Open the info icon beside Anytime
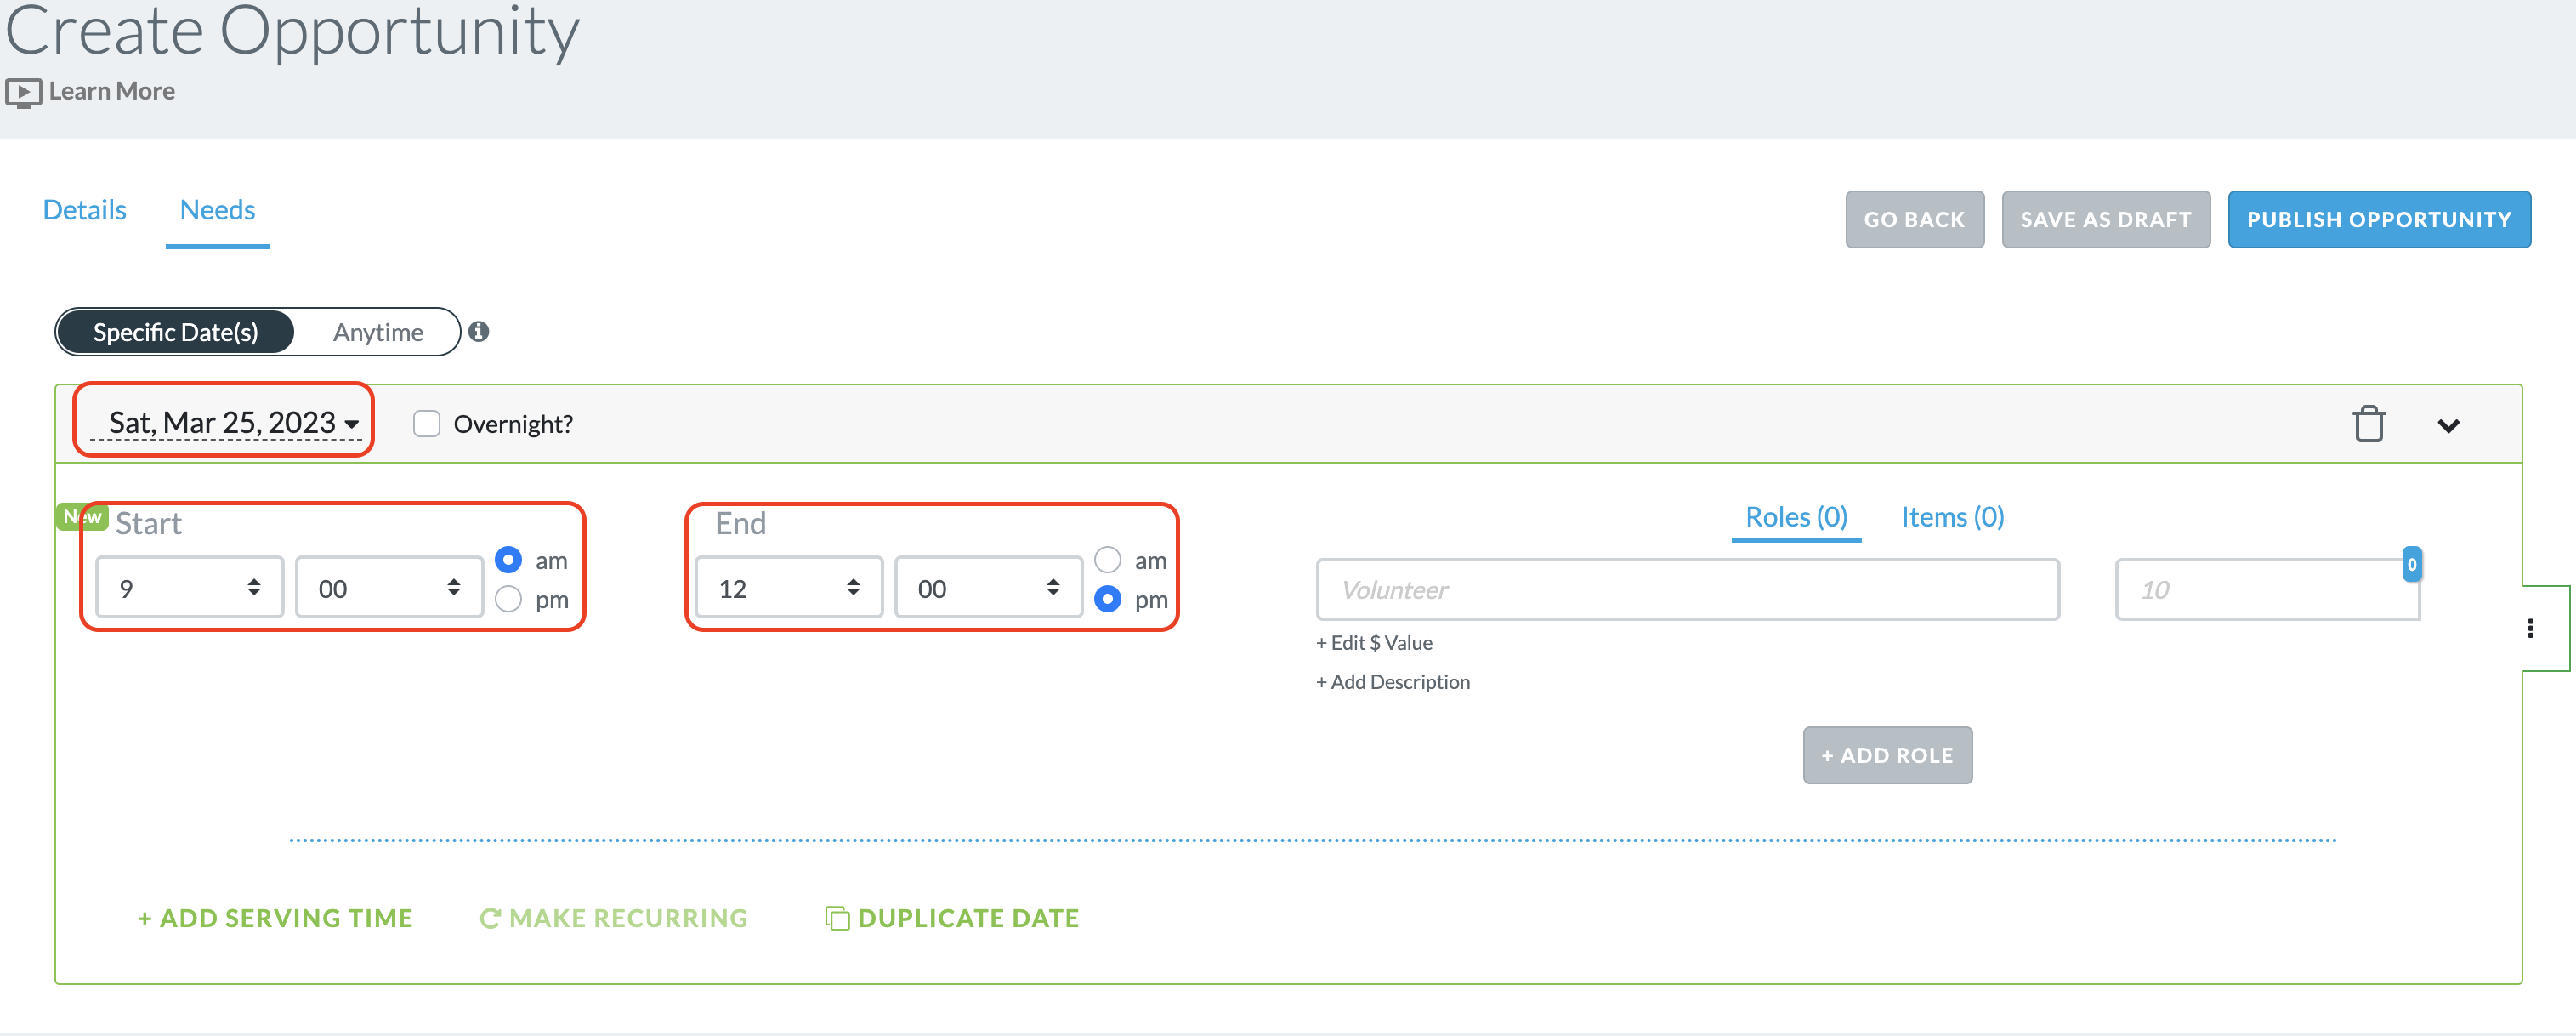2576x1036 pixels. click(479, 331)
